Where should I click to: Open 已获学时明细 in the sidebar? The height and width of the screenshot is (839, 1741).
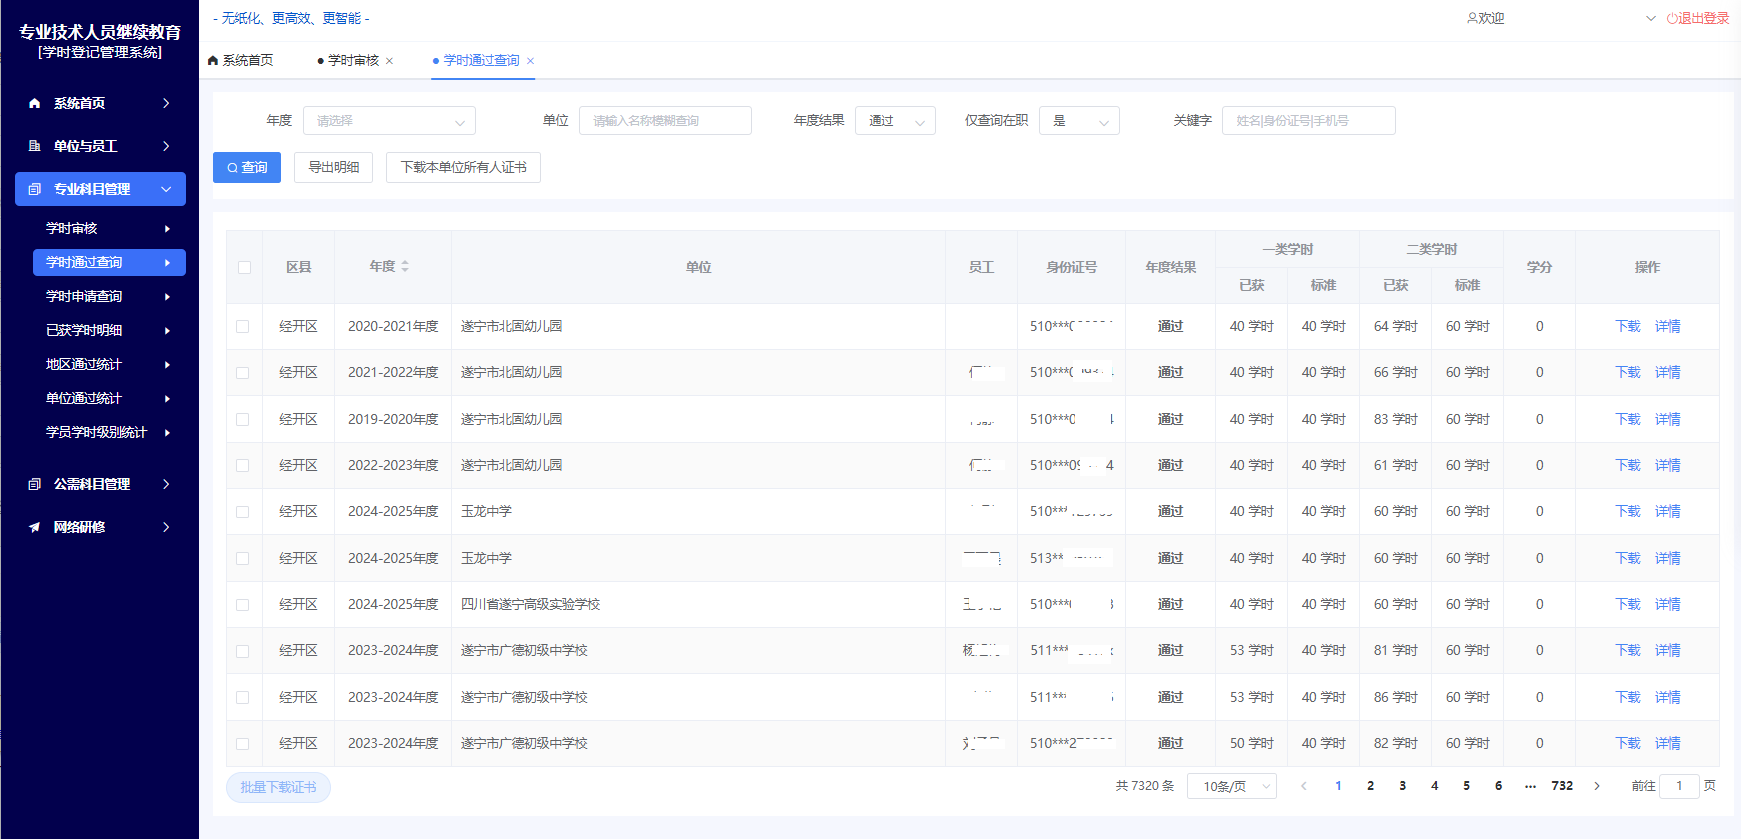click(x=109, y=330)
